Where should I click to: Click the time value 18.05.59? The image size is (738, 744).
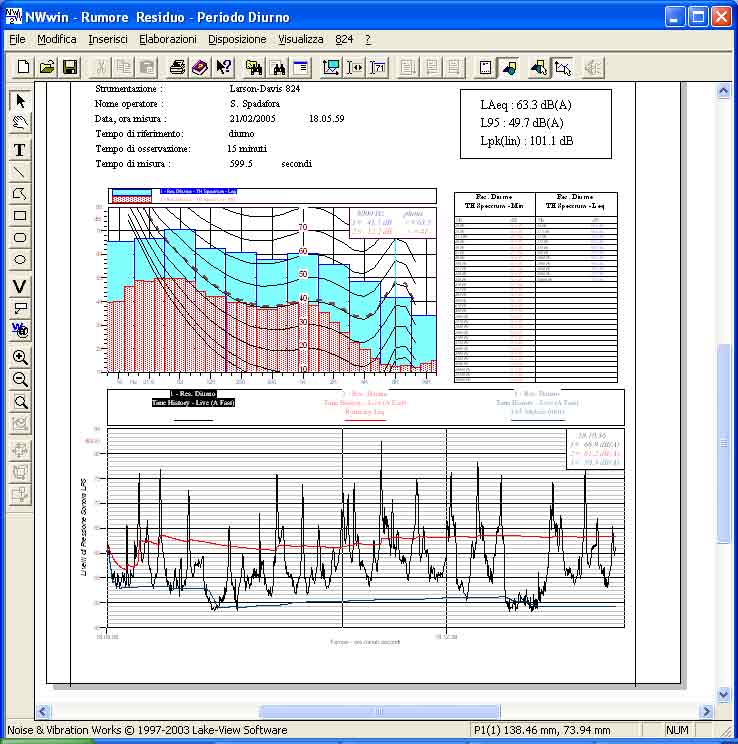[x=327, y=119]
